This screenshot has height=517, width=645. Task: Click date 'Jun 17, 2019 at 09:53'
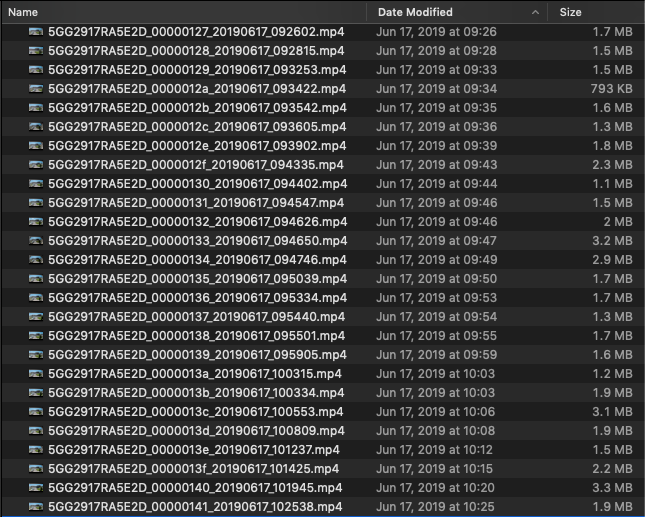[436, 298]
